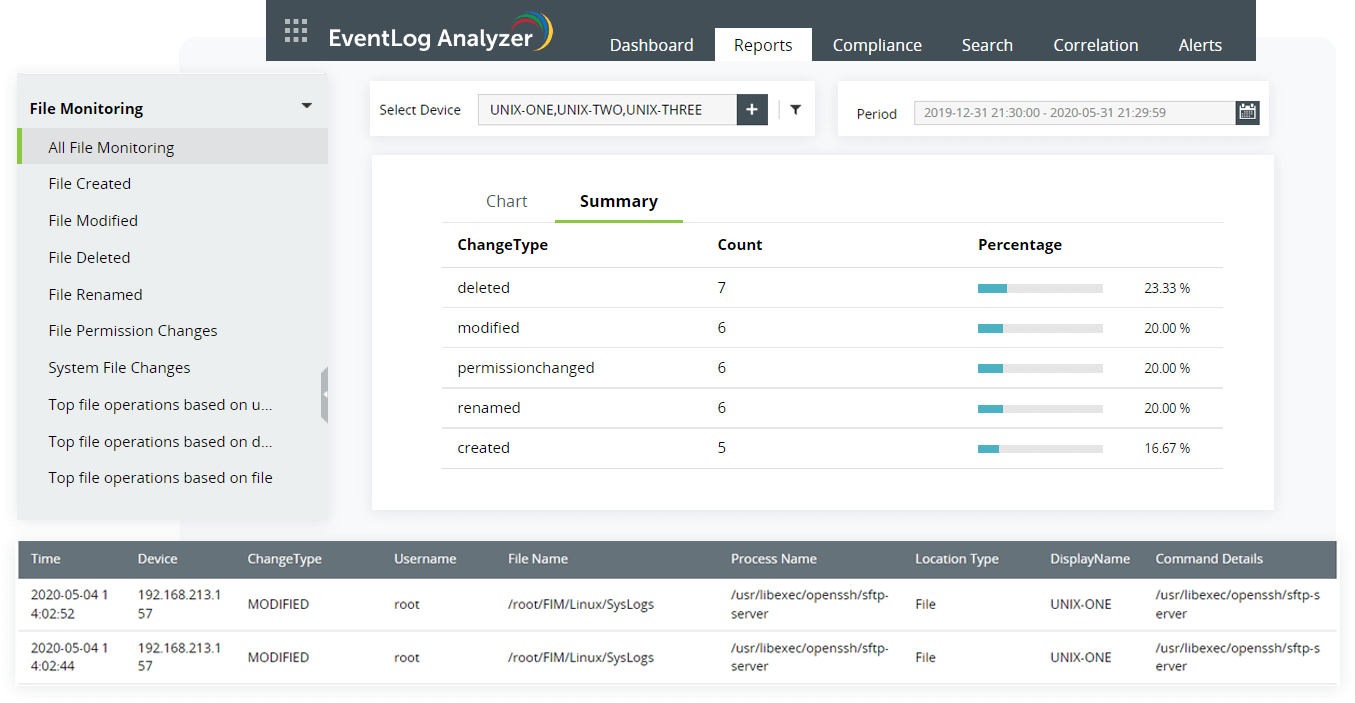Go to the Compliance tab
Screen dimensions: 1355x703
(x=877, y=45)
